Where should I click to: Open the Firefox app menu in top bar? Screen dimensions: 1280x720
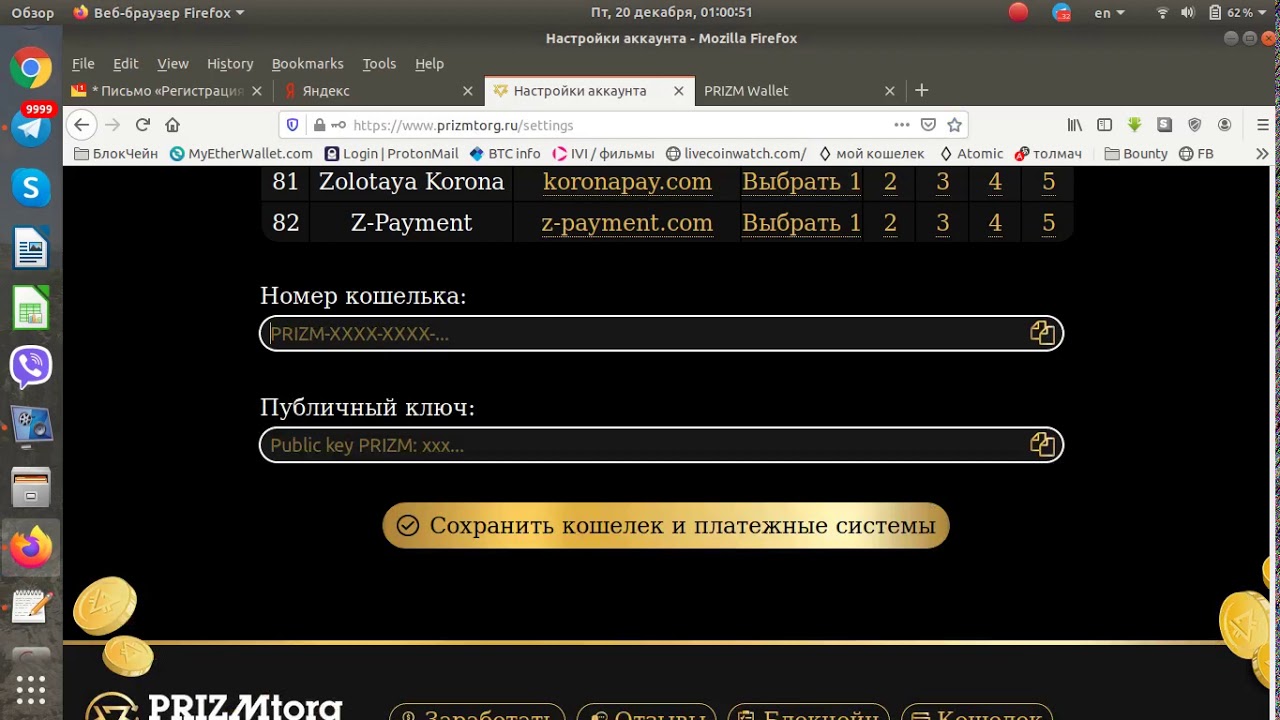coord(159,13)
